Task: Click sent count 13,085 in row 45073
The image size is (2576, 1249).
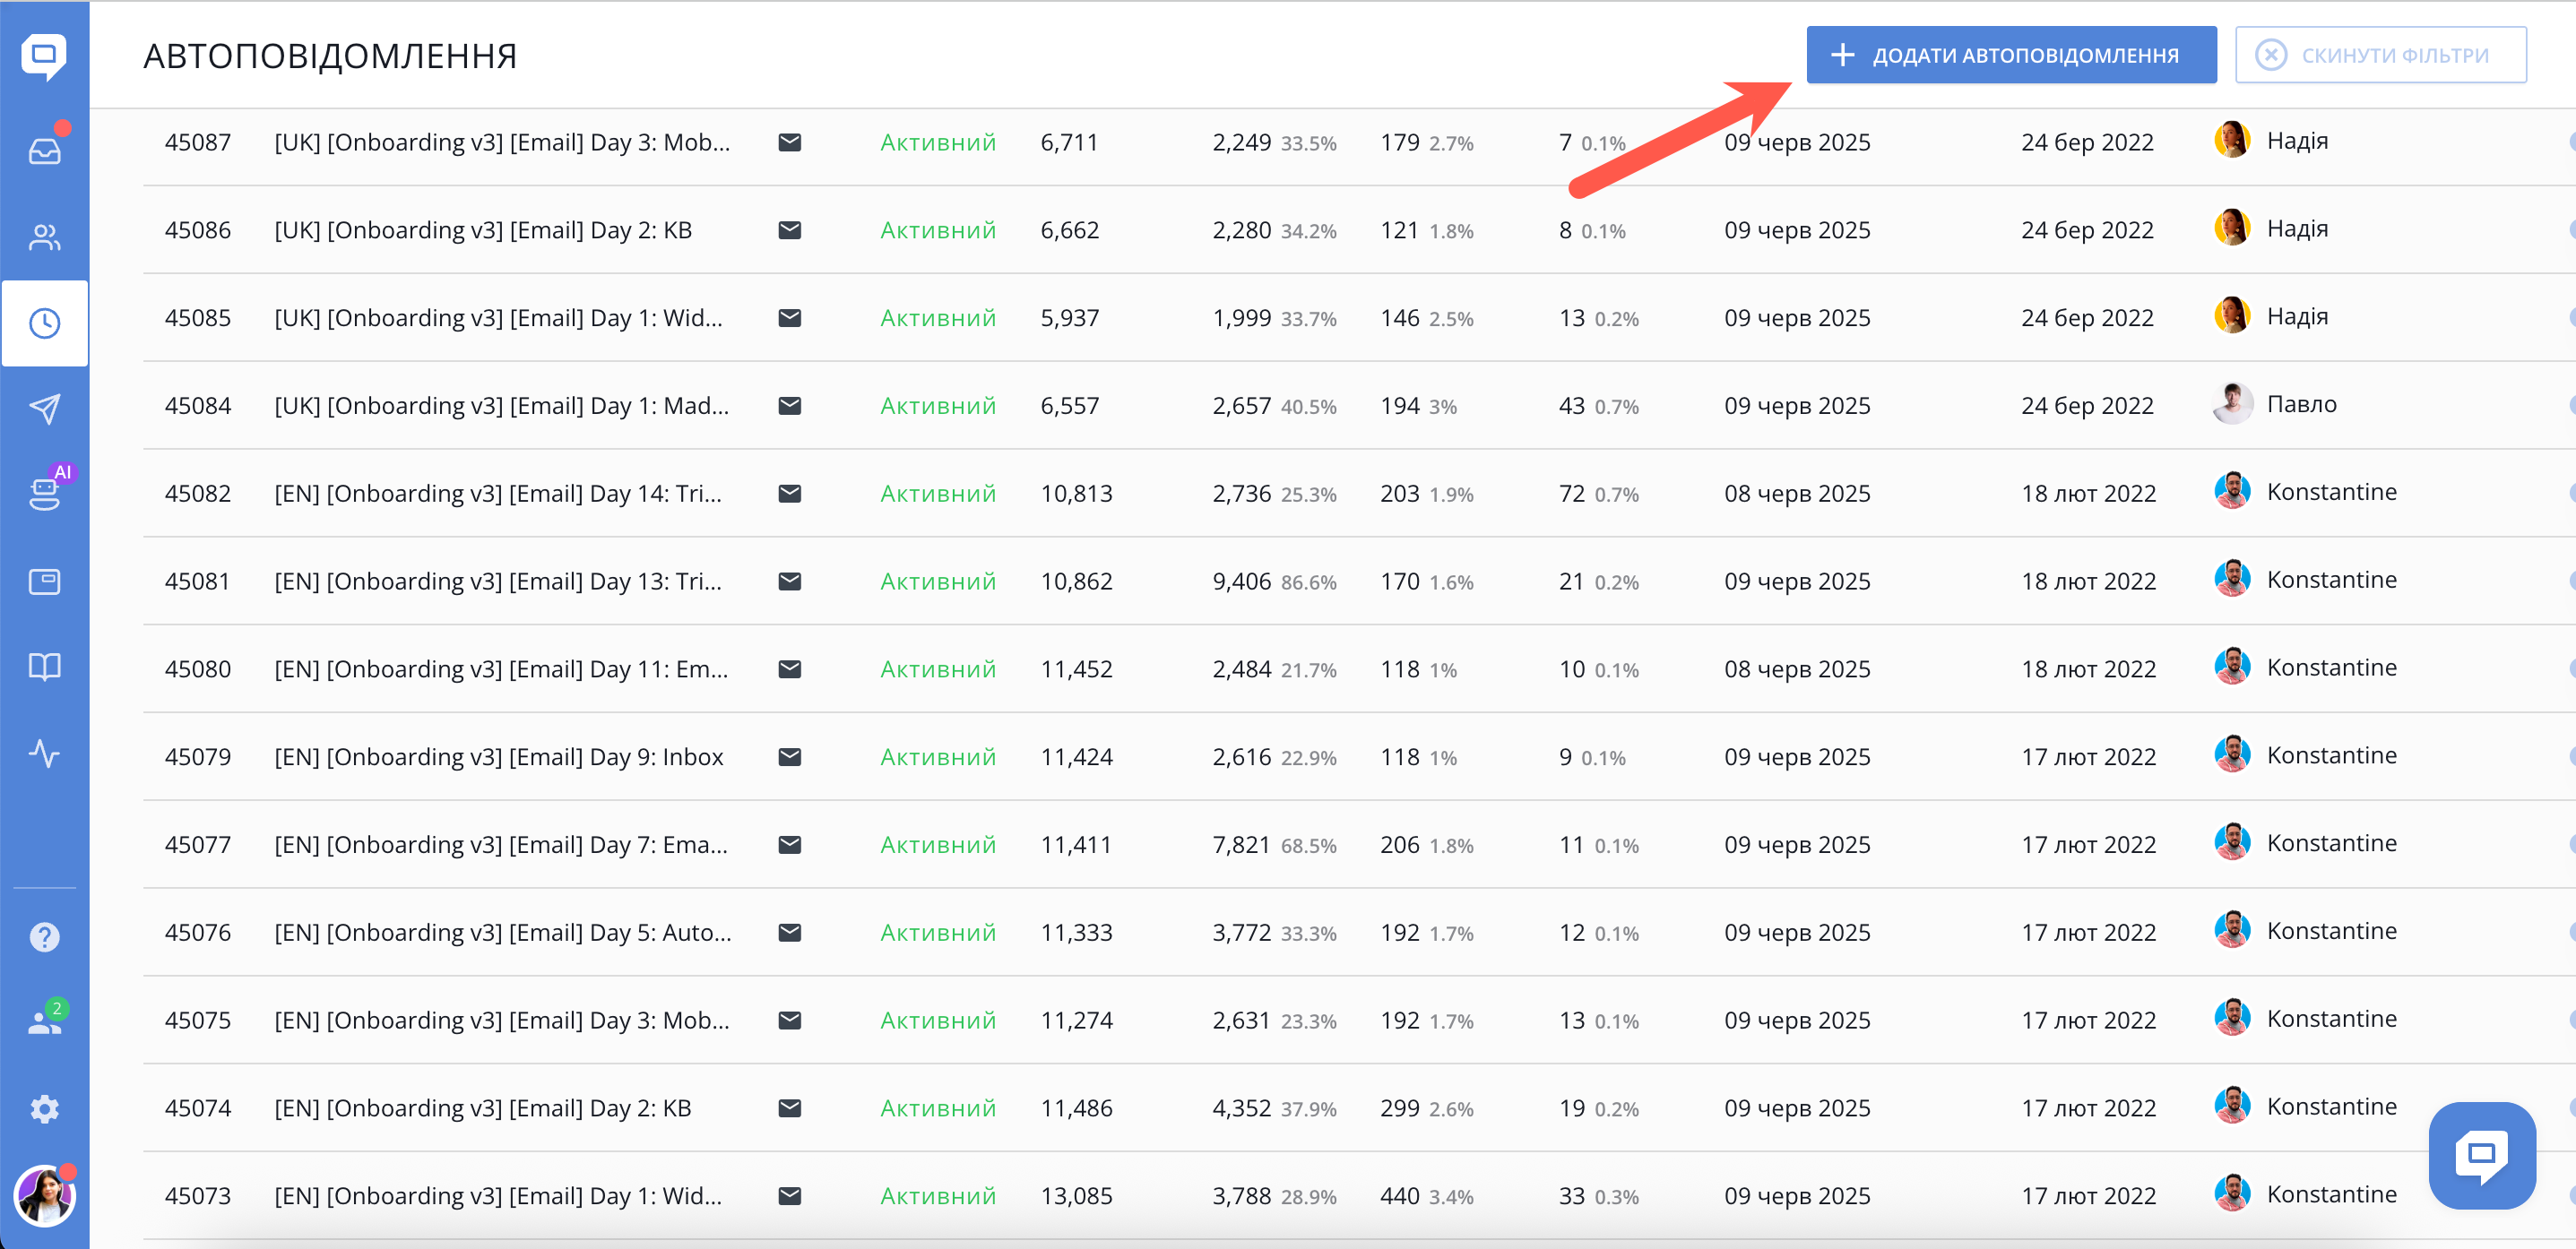Action: (1076, 1197)
